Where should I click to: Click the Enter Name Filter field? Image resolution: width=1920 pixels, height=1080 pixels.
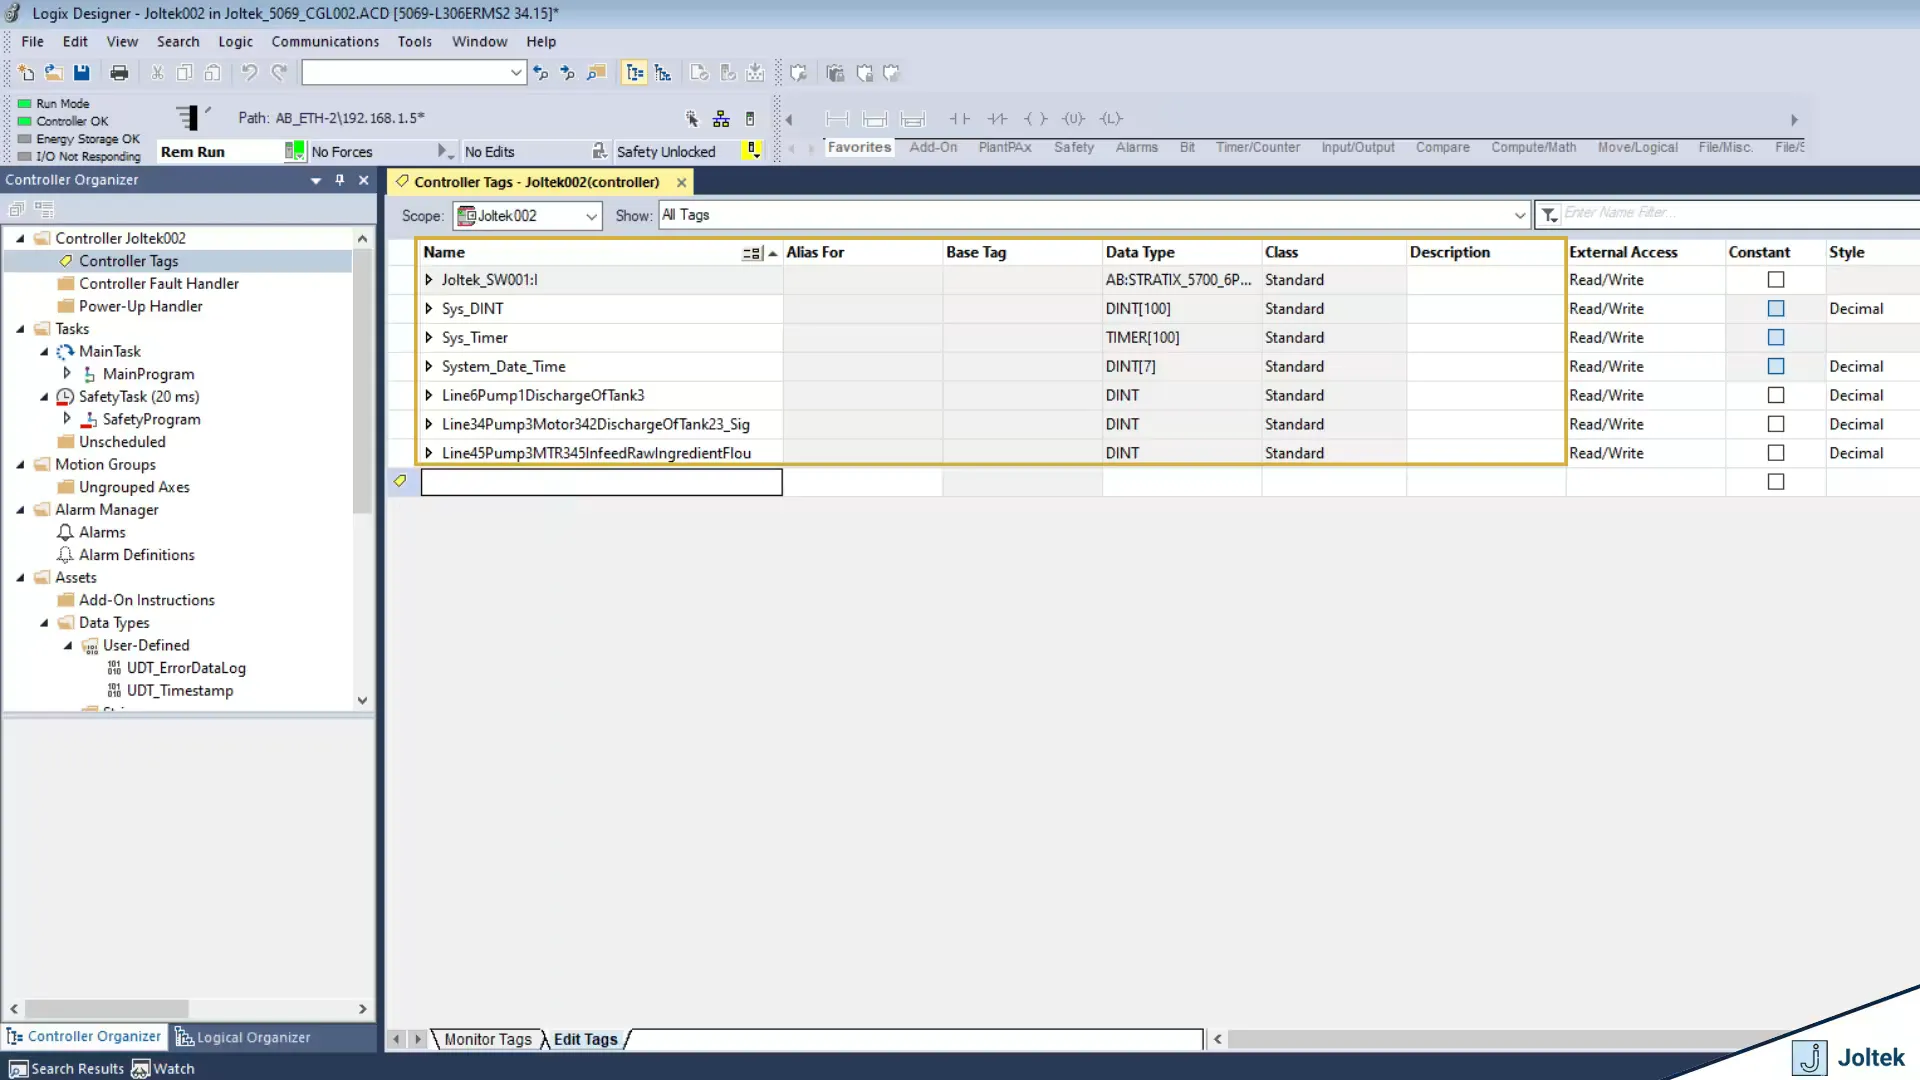click(1740, 213)
